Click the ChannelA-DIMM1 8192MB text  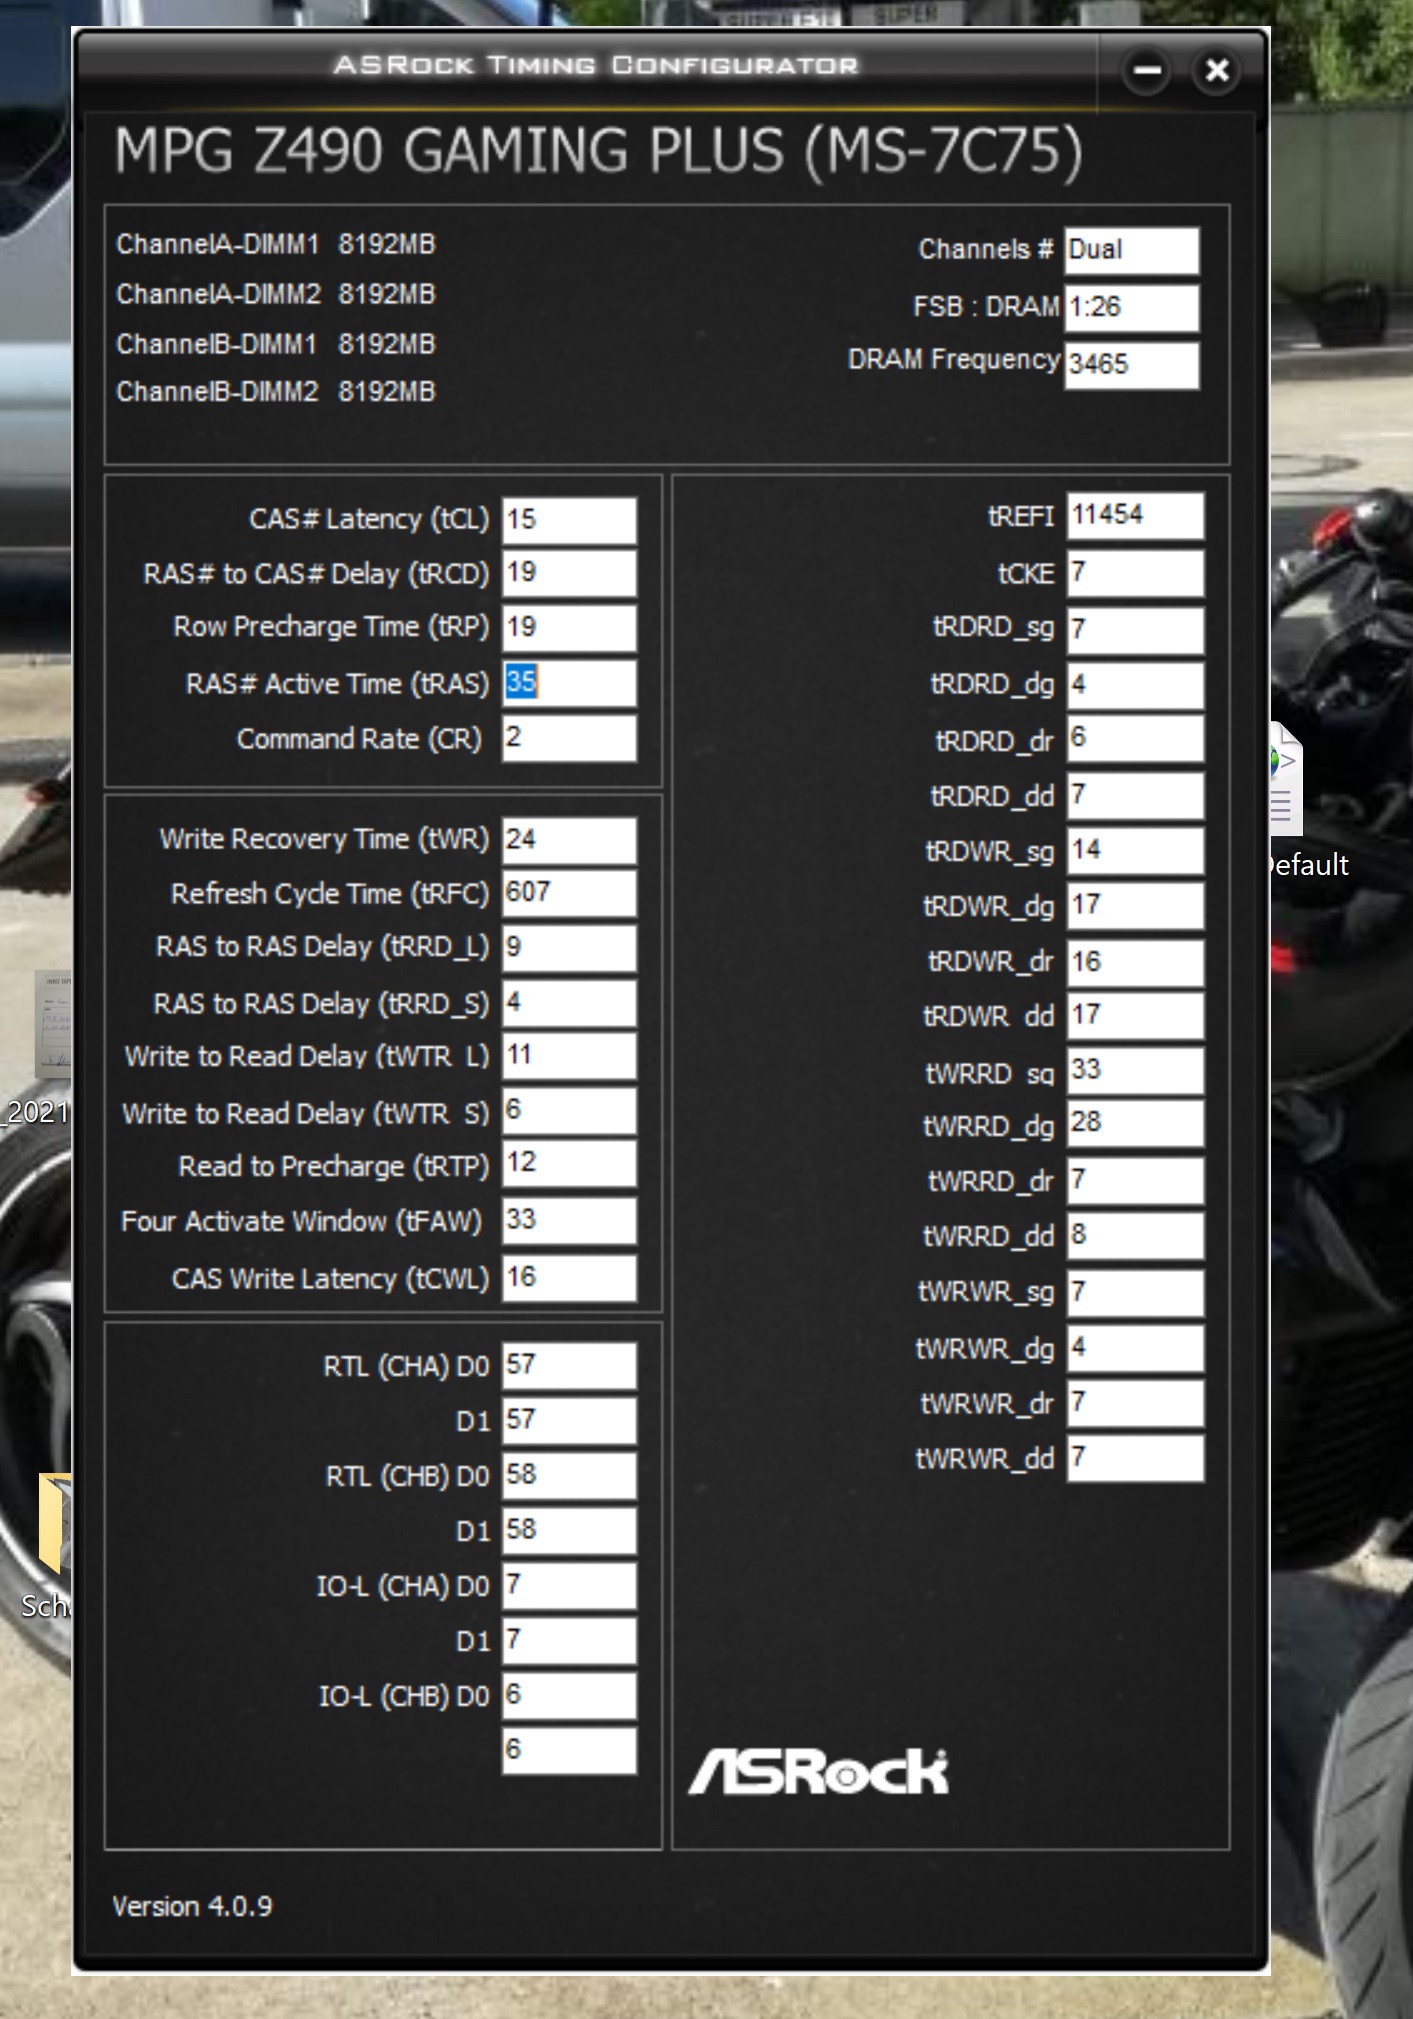click(276, 244)
